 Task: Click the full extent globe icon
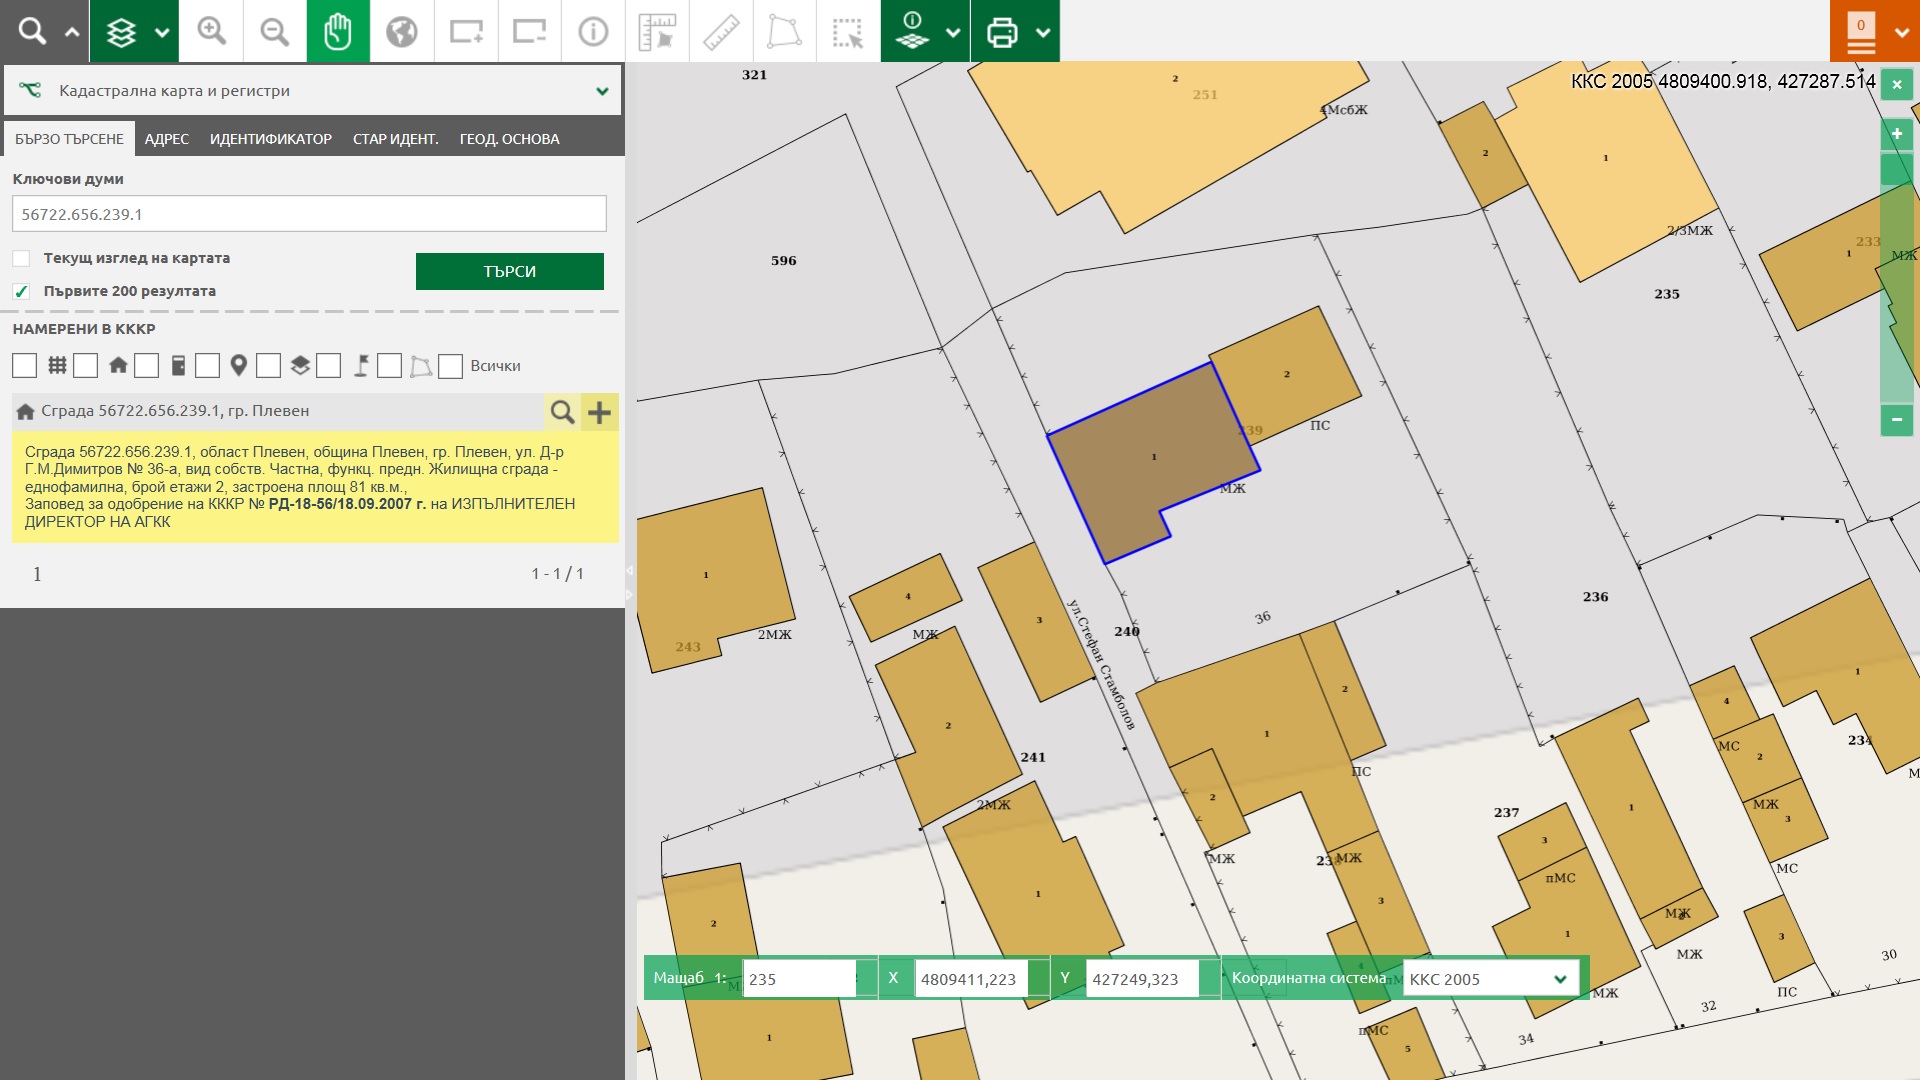pos(401,31)
